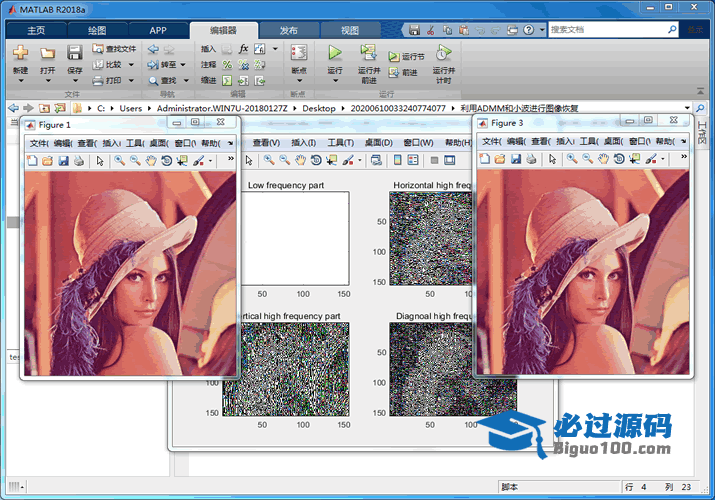Click the back navigation arrow in 导航 group
Viewport: 715px width, 500px height.
click(x=154, y=49)
